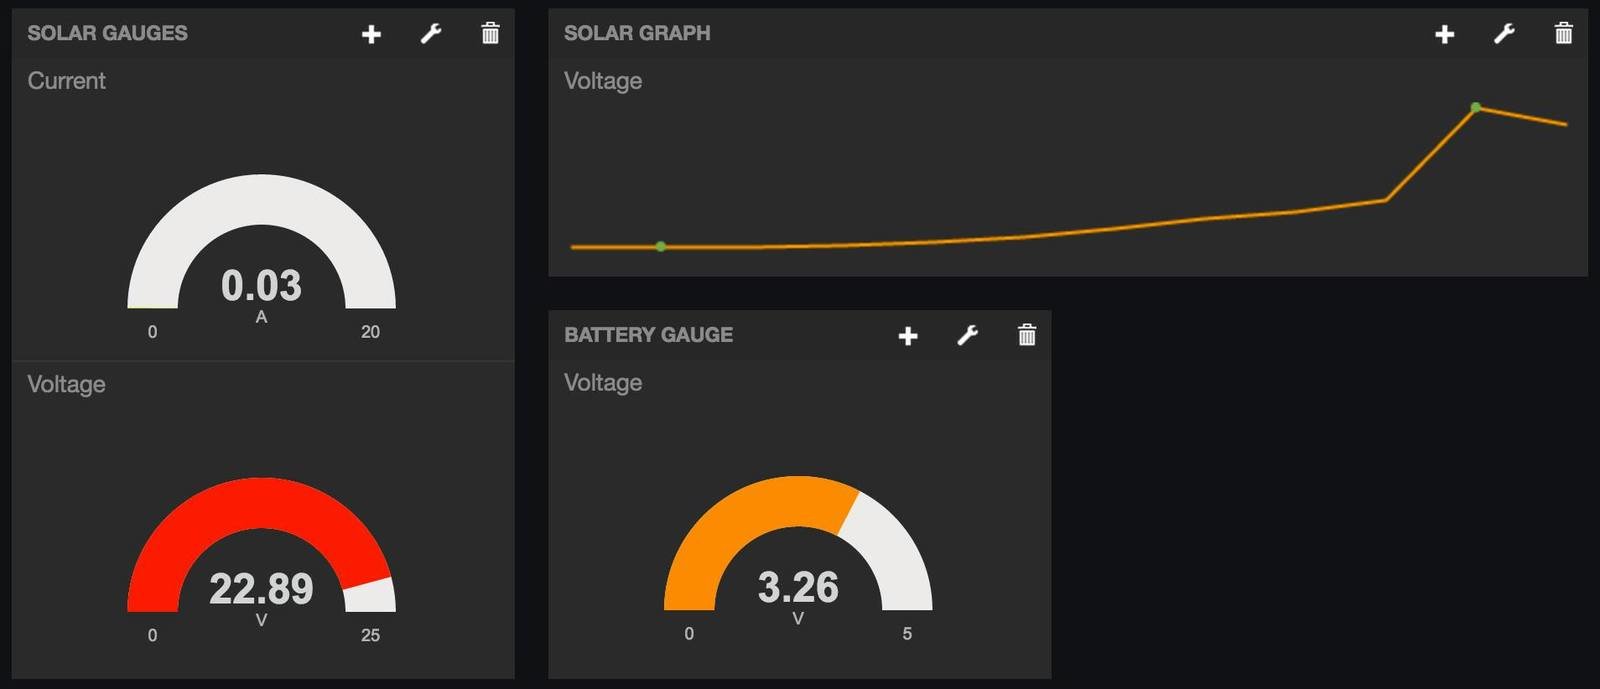Click the BATTERY GAUGE pane title
This screenshot has height=689, width=1600.
648,335
